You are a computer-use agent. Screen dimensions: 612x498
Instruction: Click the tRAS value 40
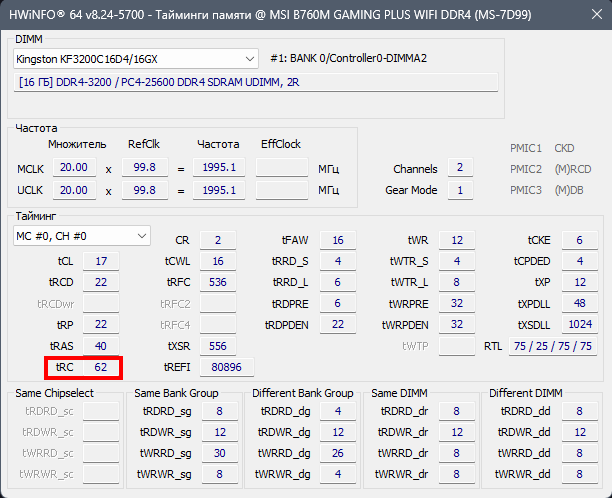click(101, 346)
